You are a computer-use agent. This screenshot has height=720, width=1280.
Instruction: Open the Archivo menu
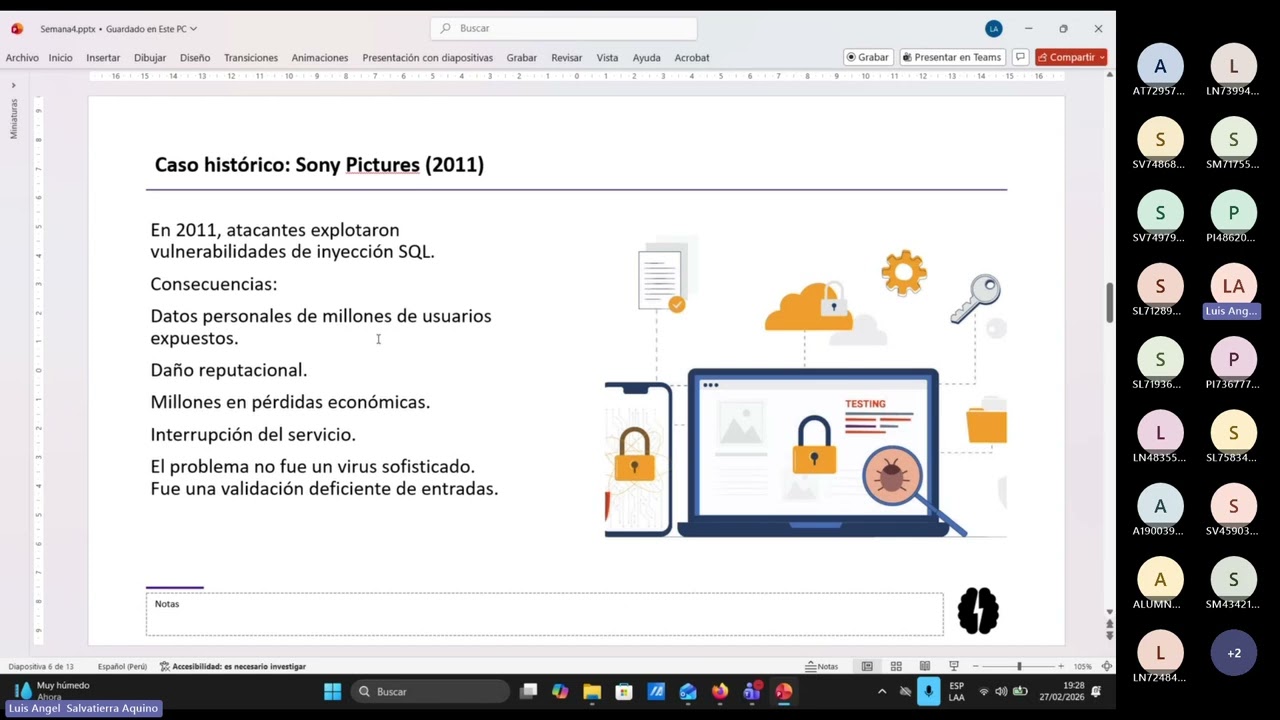(22, 57)
